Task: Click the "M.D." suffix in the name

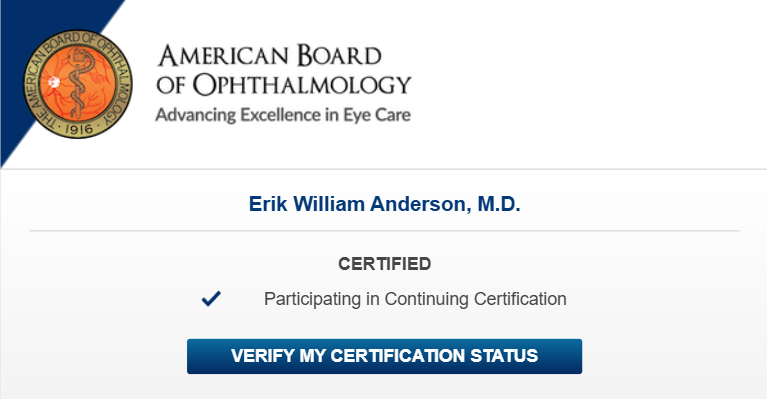Action: 499,204
